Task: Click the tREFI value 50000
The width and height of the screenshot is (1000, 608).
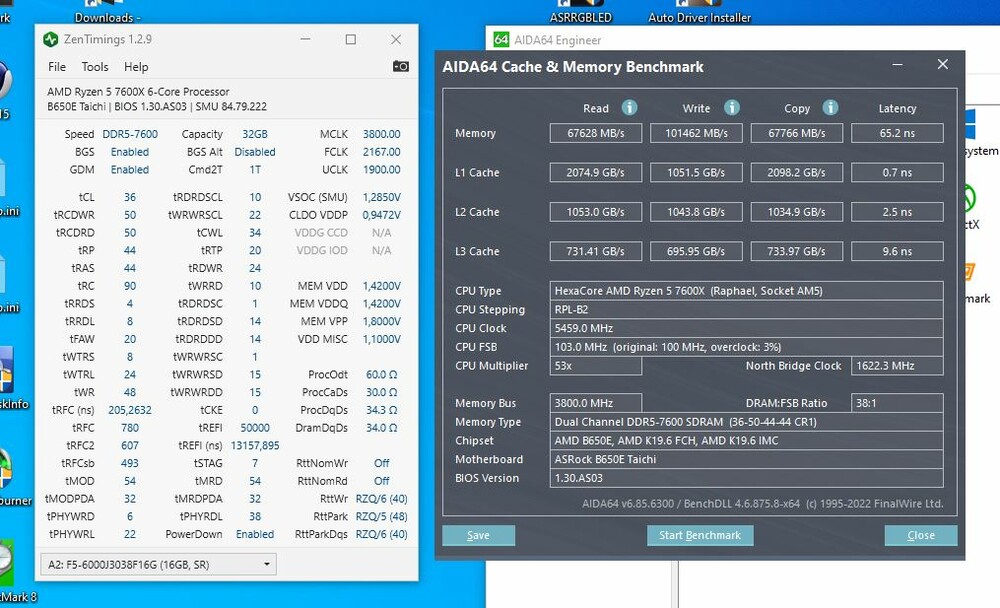Action: (255, 428)
